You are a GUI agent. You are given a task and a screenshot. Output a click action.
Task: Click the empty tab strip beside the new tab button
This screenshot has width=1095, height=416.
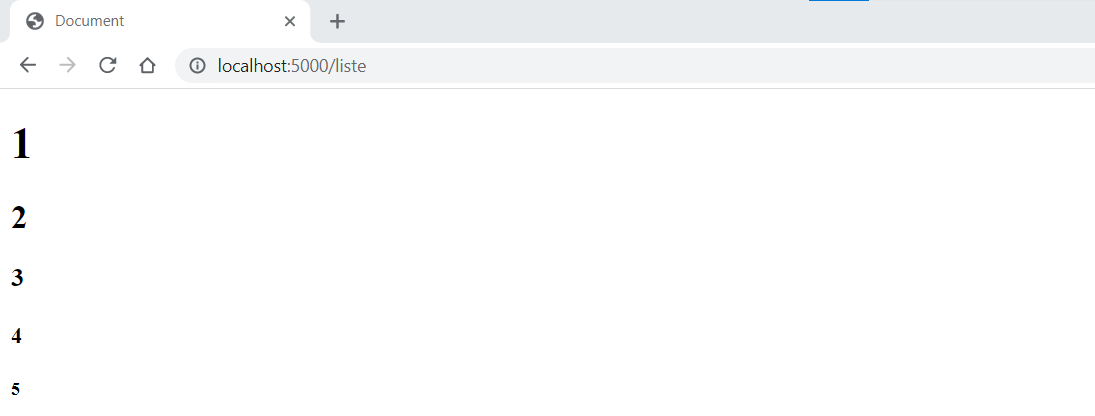tap(600, 21)
